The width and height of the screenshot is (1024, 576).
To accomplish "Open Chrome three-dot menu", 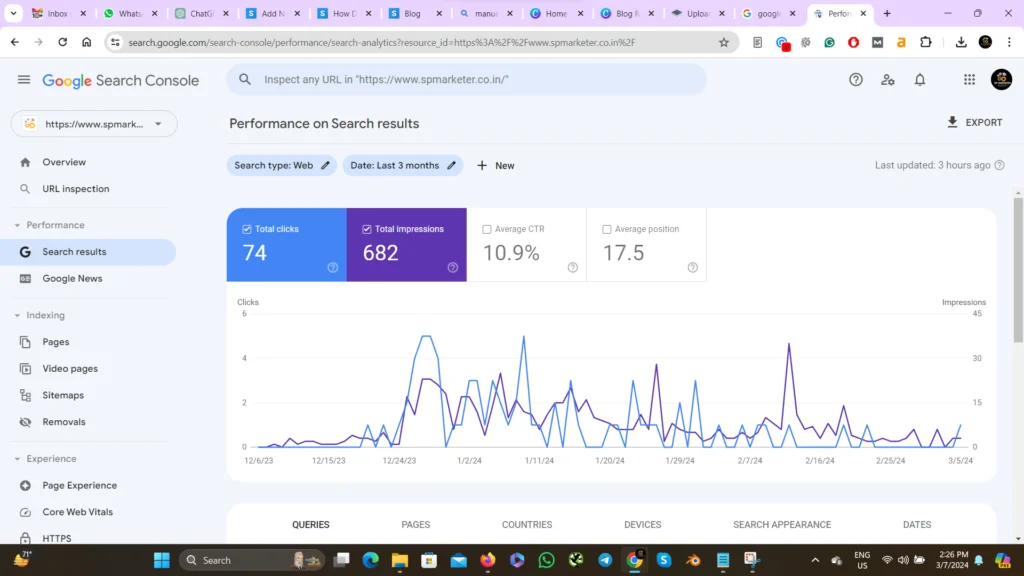I will (x=1009, y=42).
